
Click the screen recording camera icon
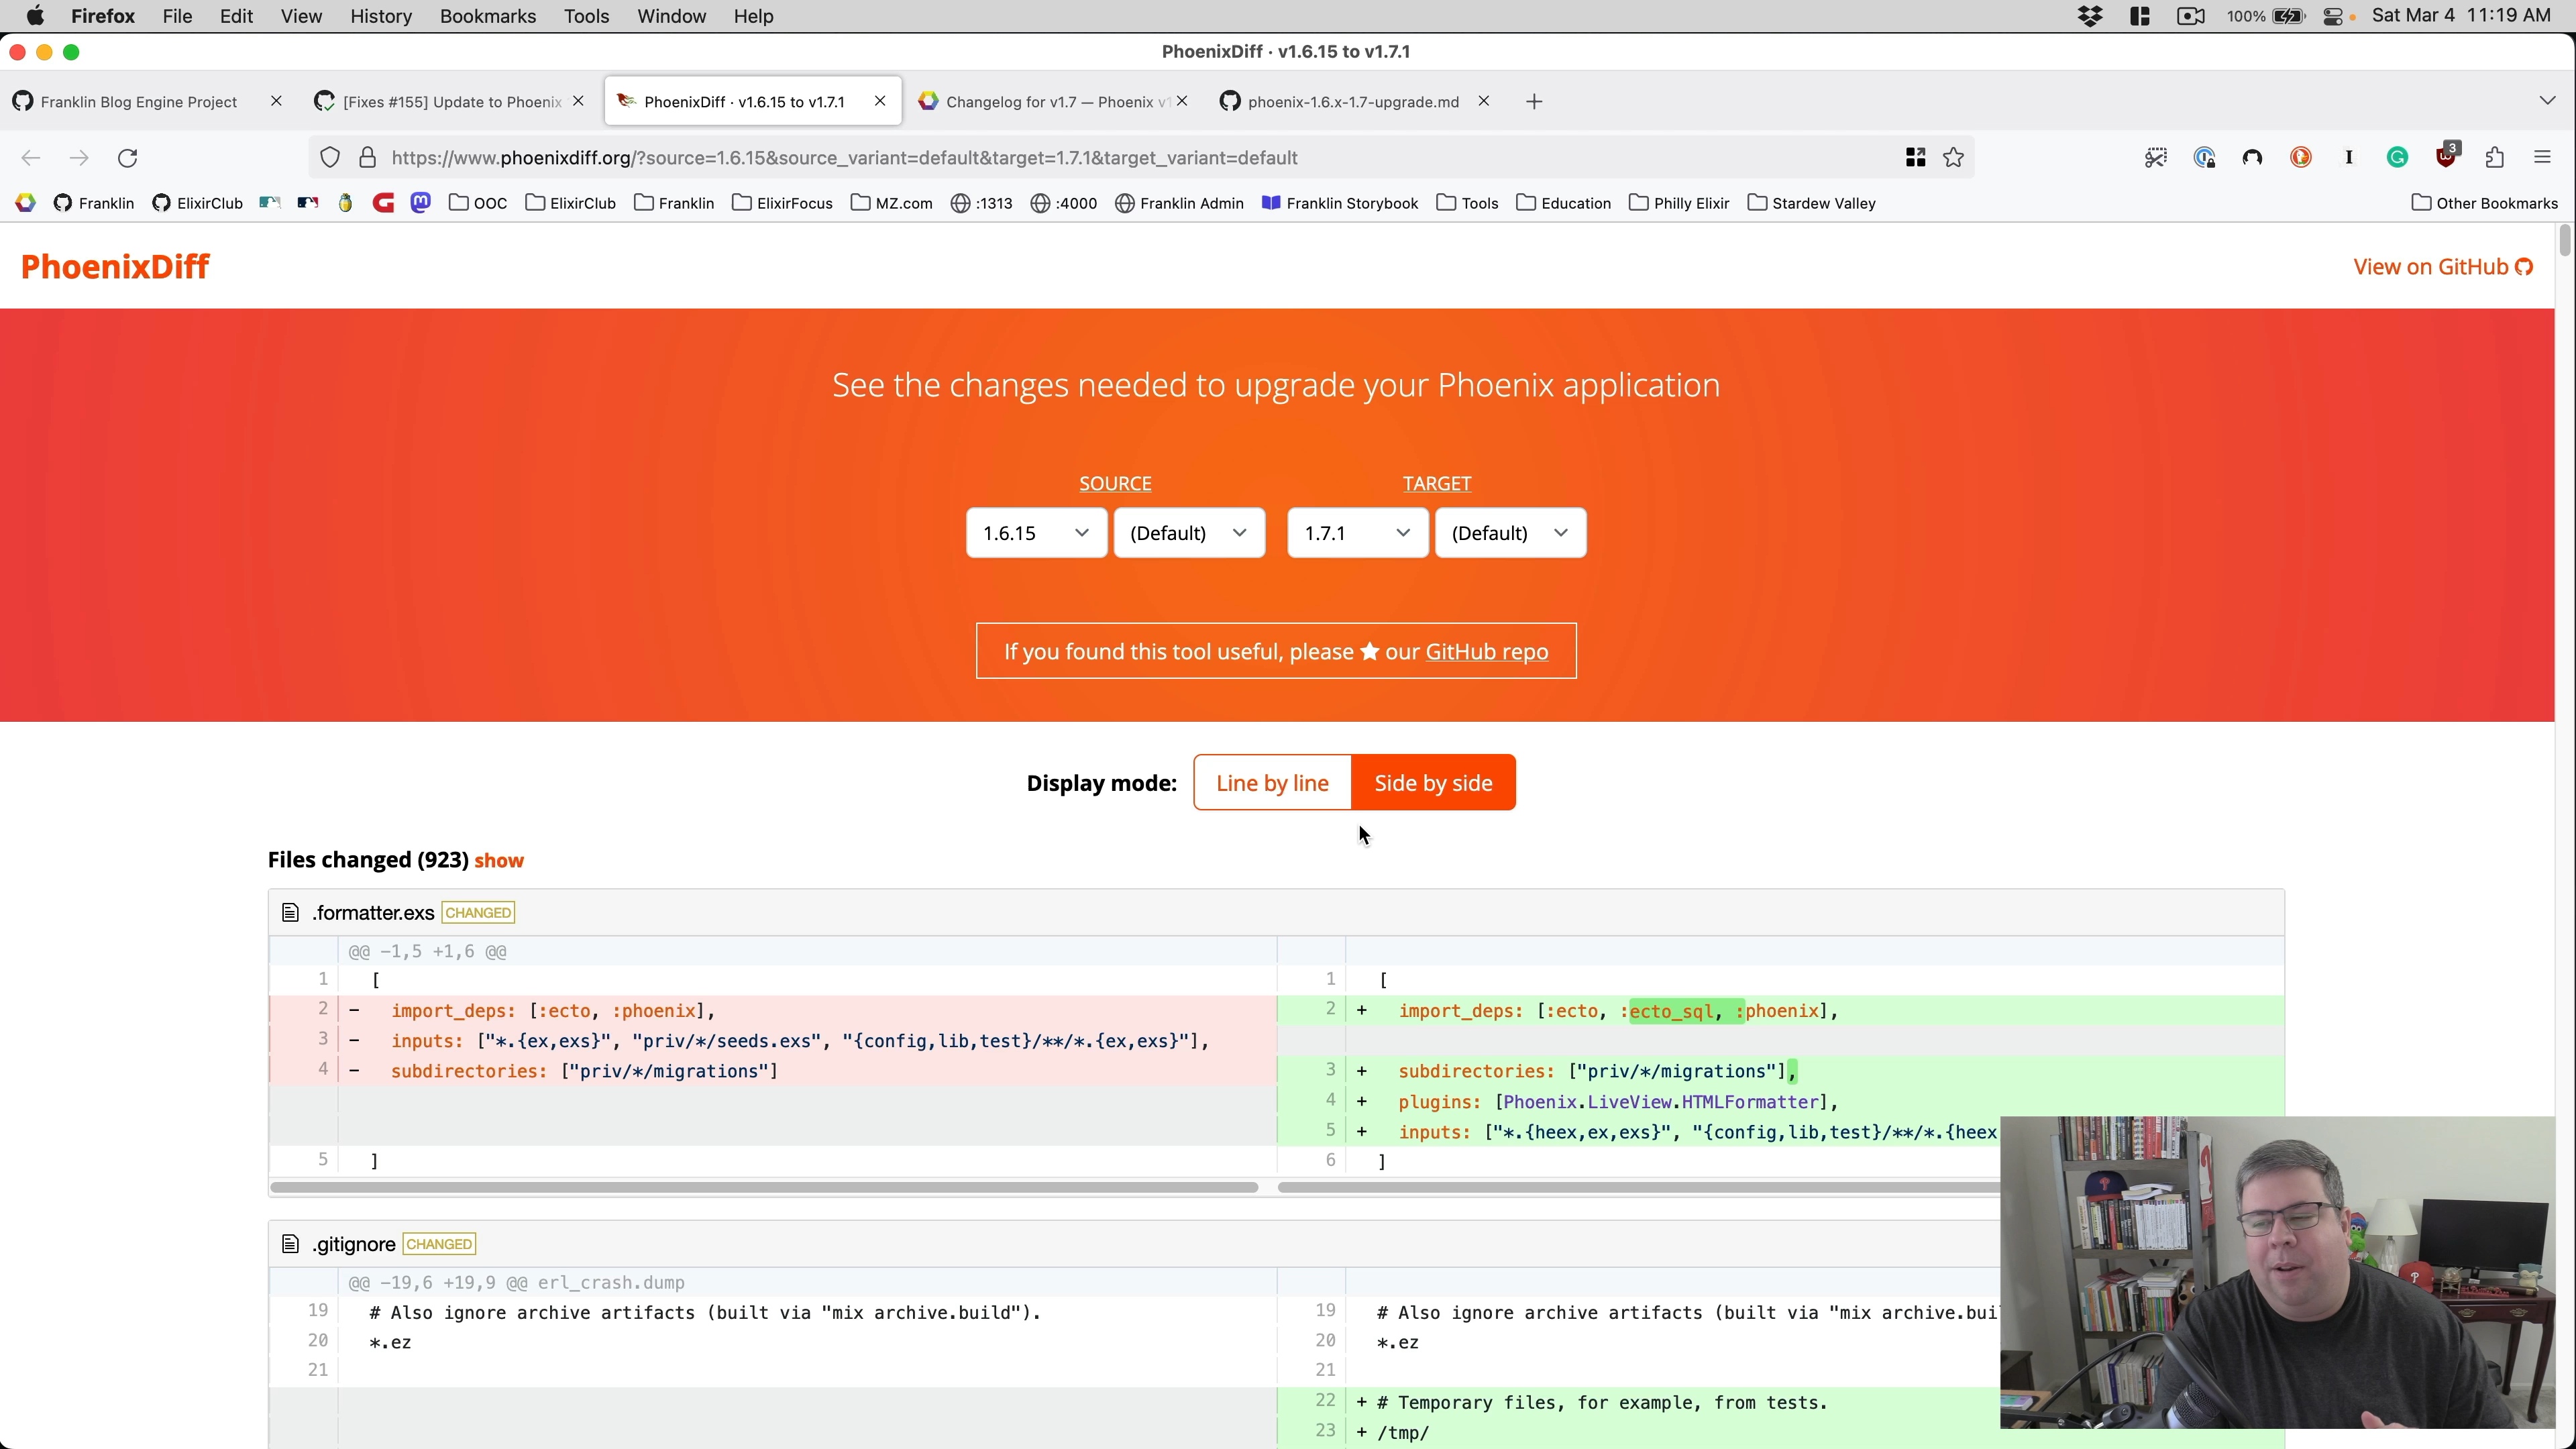(2190, 16)
